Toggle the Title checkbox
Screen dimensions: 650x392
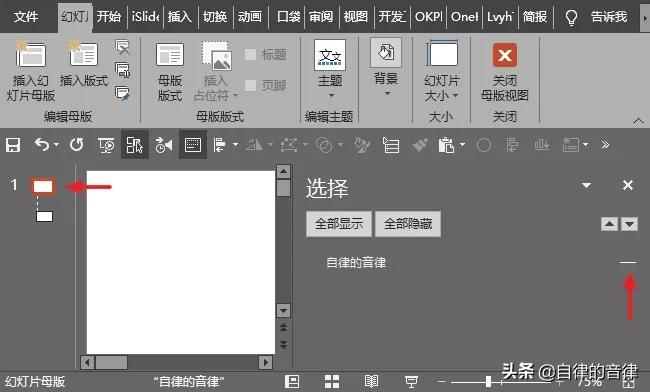[250, 54]
